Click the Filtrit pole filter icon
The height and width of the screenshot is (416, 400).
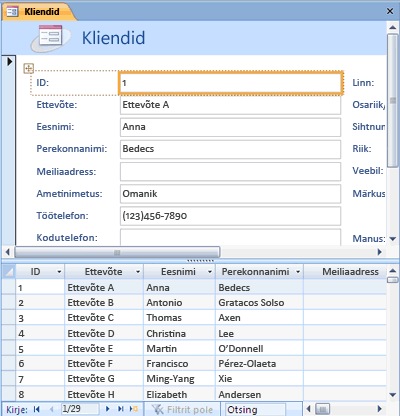[157, 409]
